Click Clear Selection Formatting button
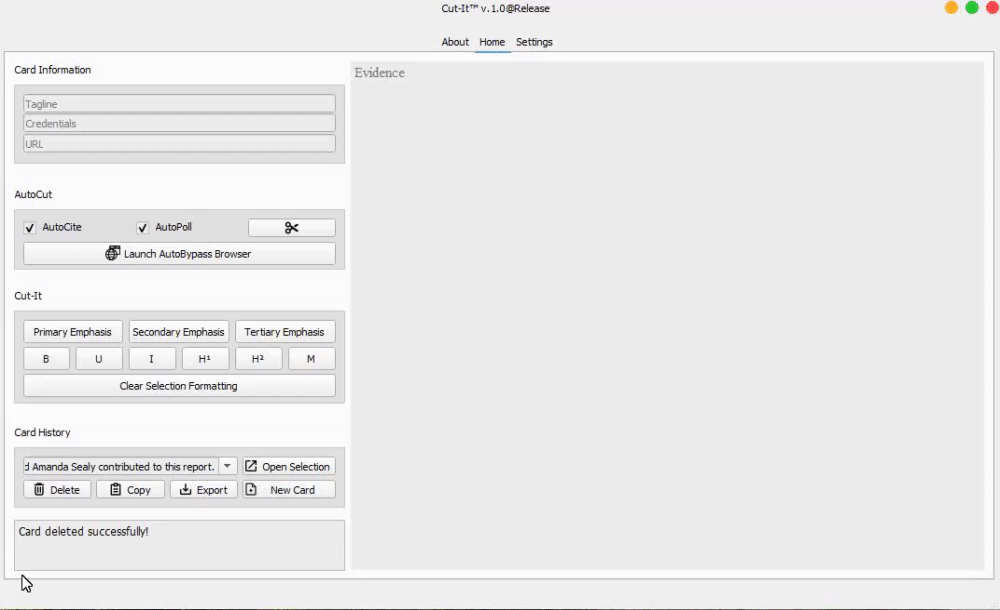Viewport: 1000px width, 610px height. click(x=179, y=386)
